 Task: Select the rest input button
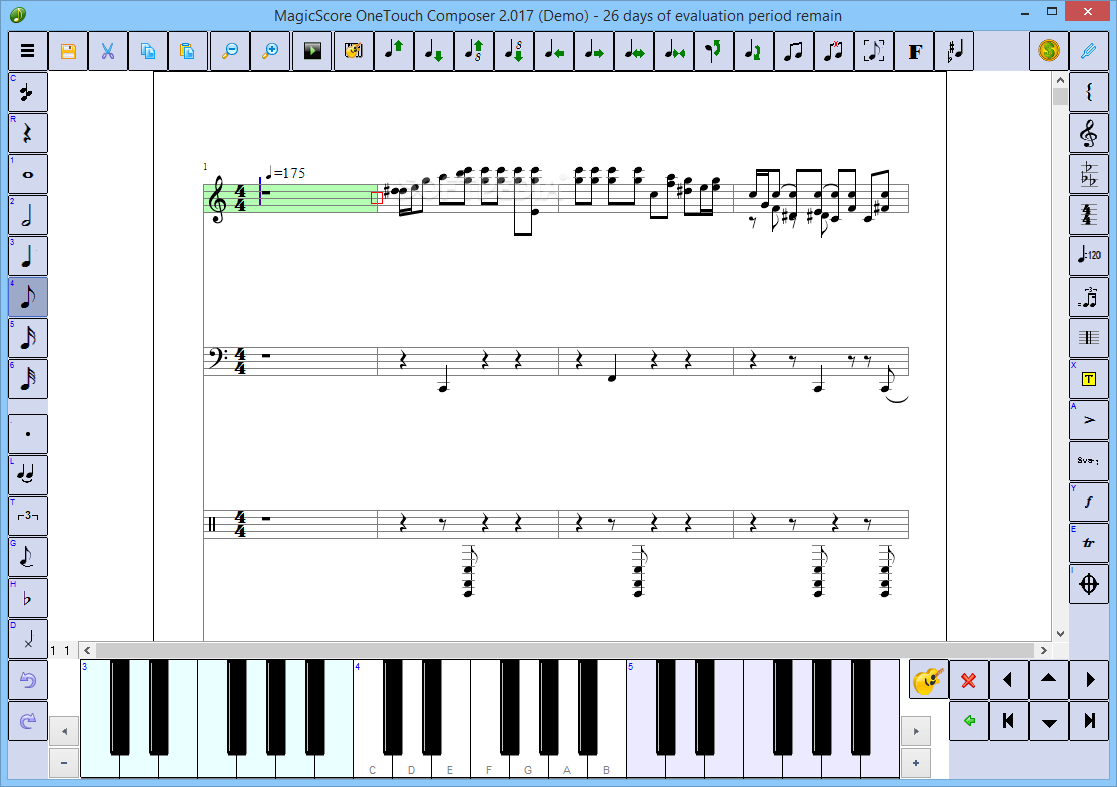click(x=28, y=133)
